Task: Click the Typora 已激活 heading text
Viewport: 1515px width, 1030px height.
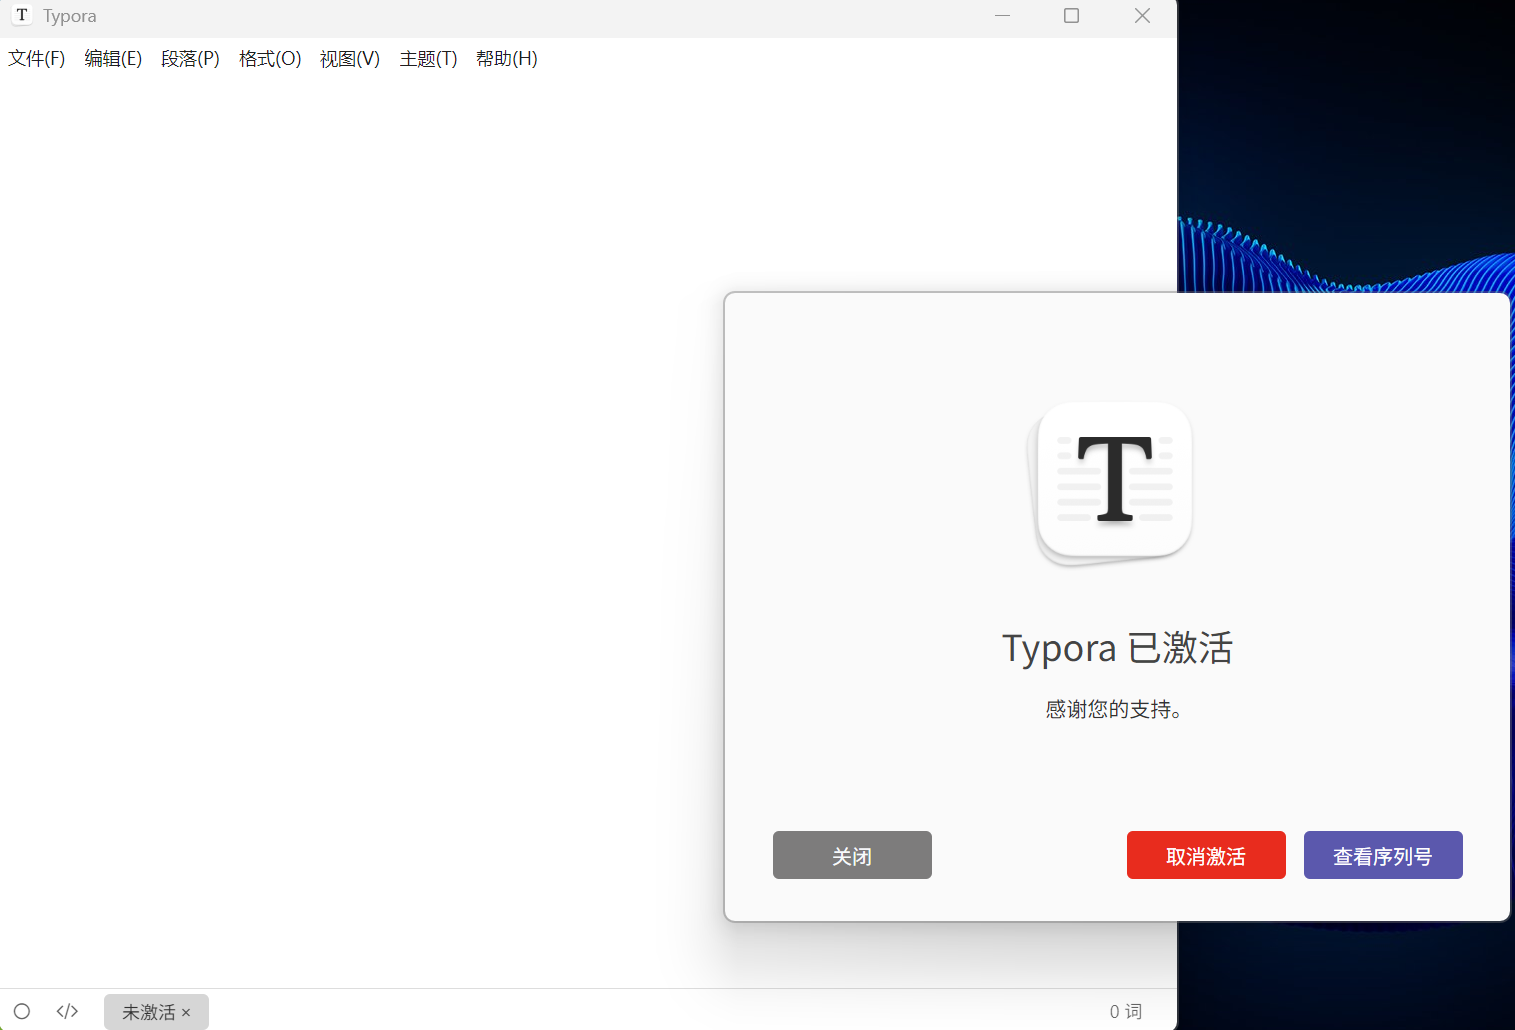Action: (x=1117, y=648)
